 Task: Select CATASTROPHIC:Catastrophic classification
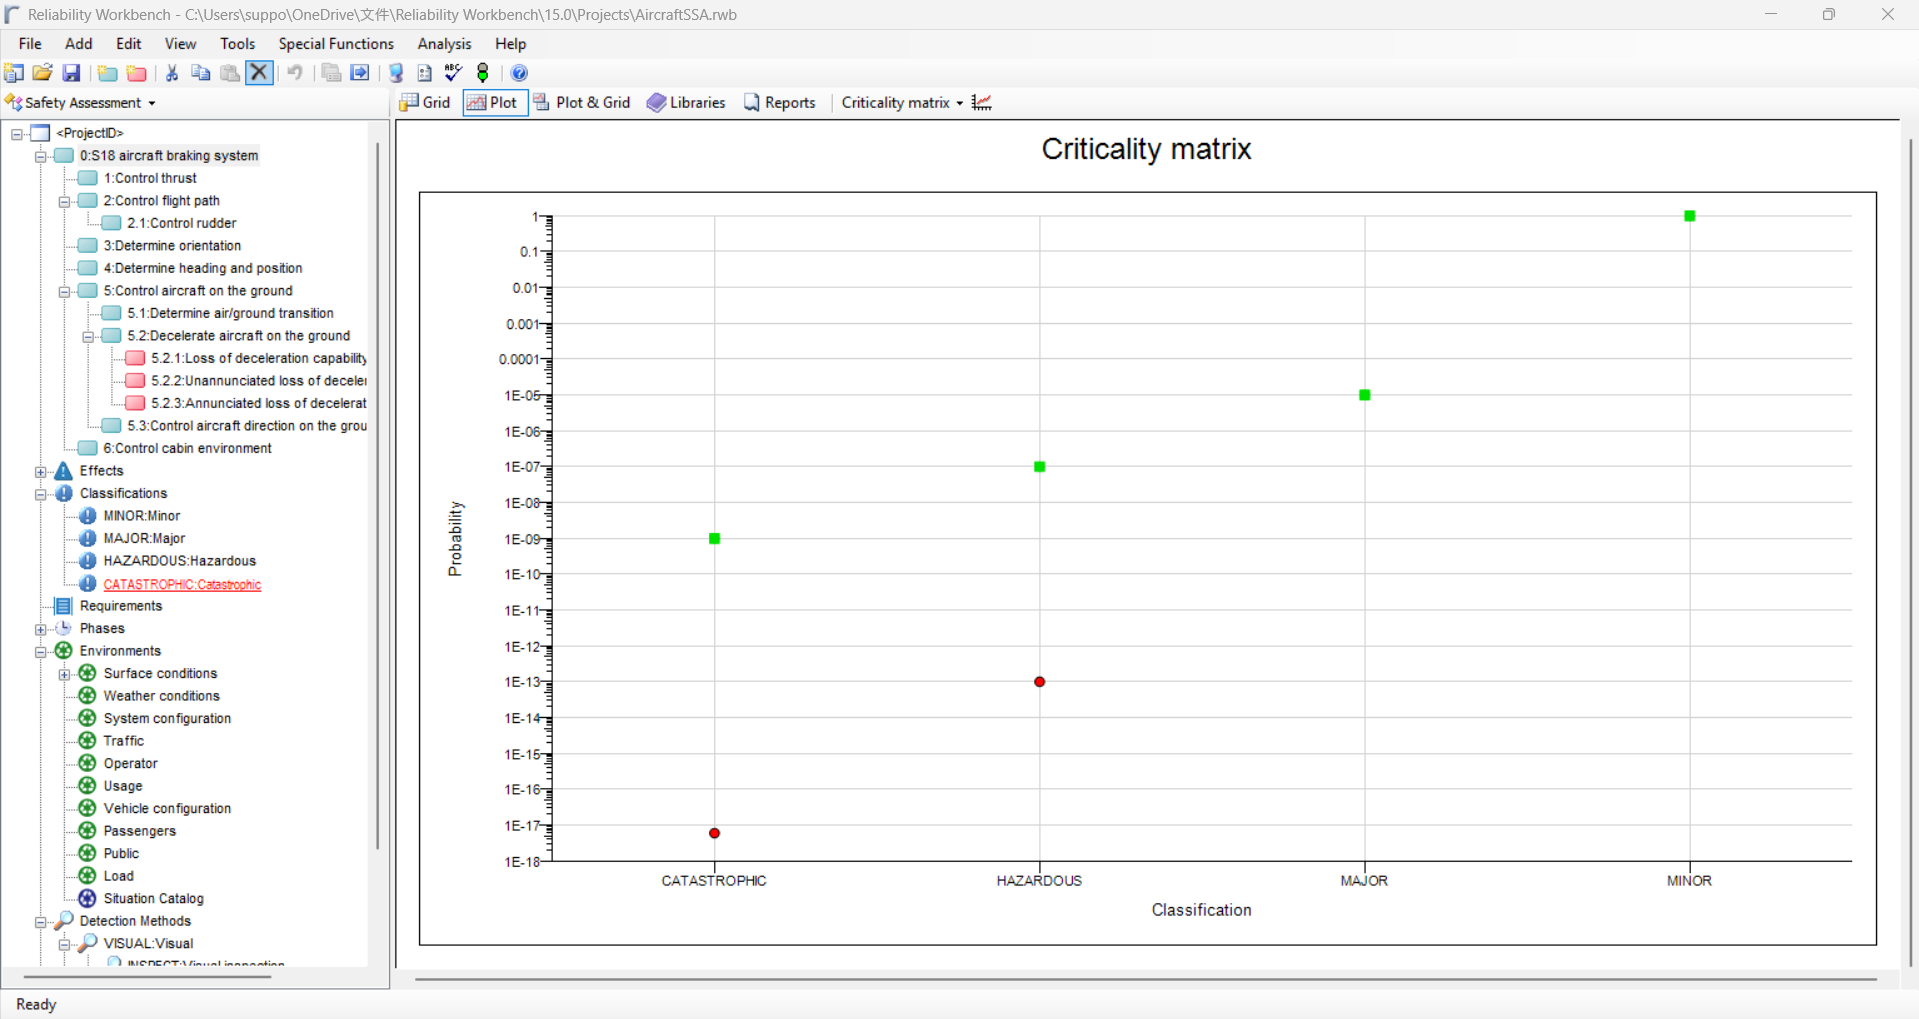[182, 584]
